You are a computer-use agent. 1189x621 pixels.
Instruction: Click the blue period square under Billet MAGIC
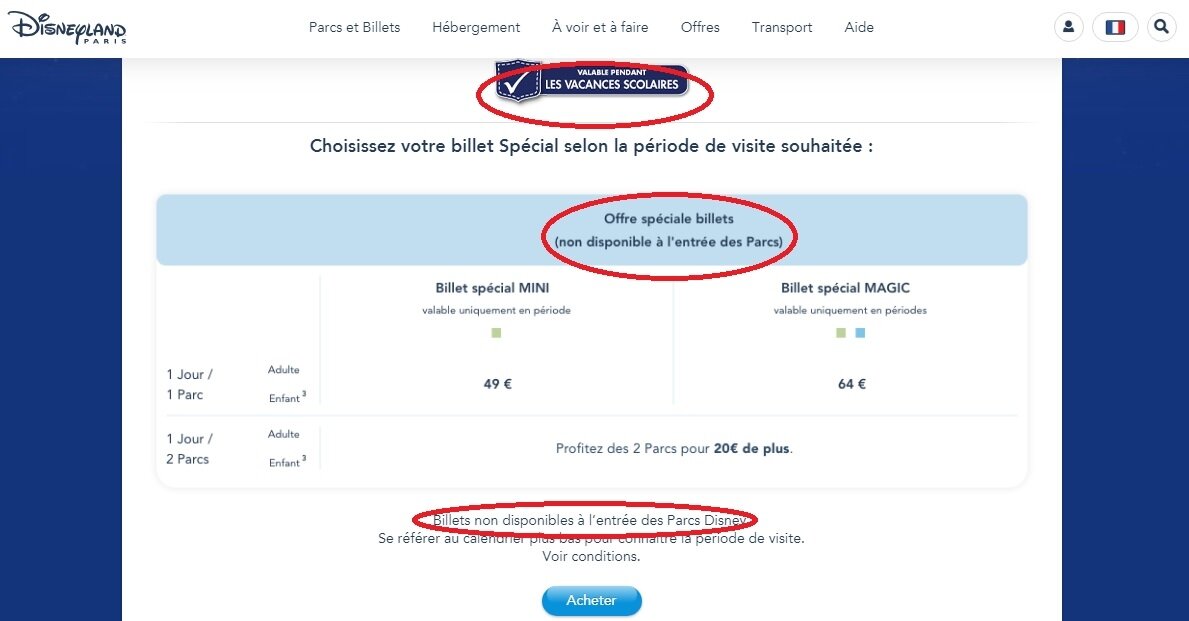coord(860,333)
